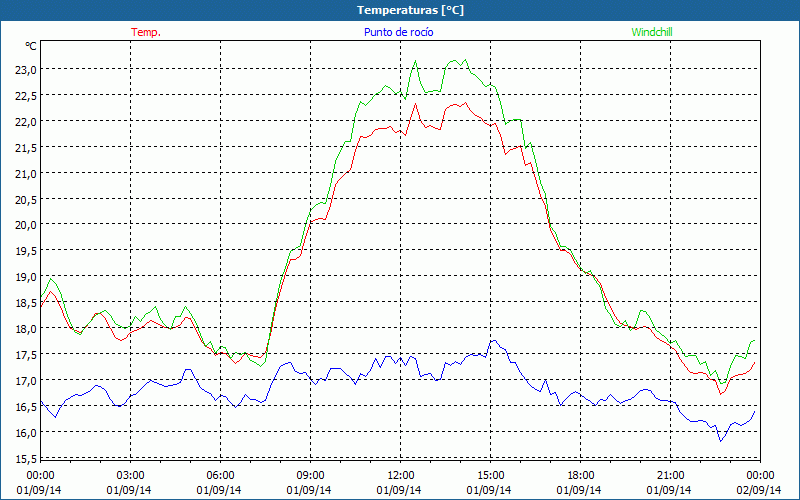This screenshot has height=500, width=800.
Task: Click the 22,5 y-axis value
Action: [26, 96]
